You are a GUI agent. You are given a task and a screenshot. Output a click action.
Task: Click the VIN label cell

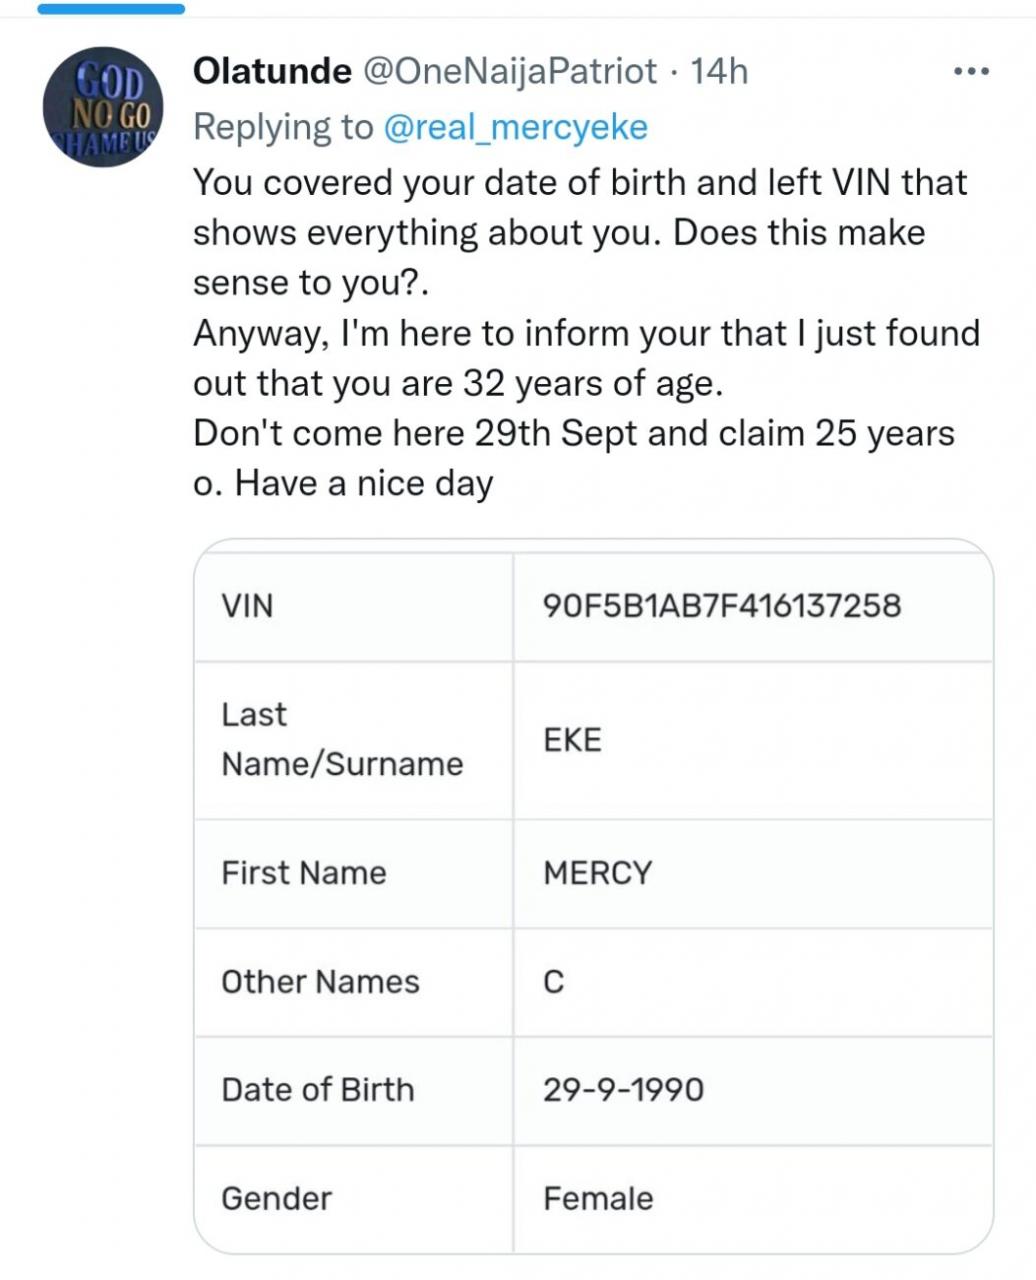click(247, 606)
